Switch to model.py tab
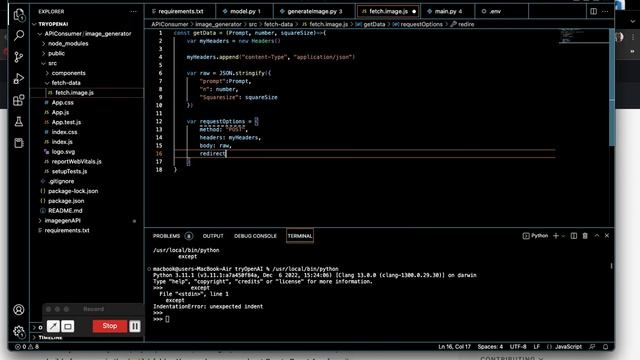The image size is (640, 360). [x=244, y=11]
